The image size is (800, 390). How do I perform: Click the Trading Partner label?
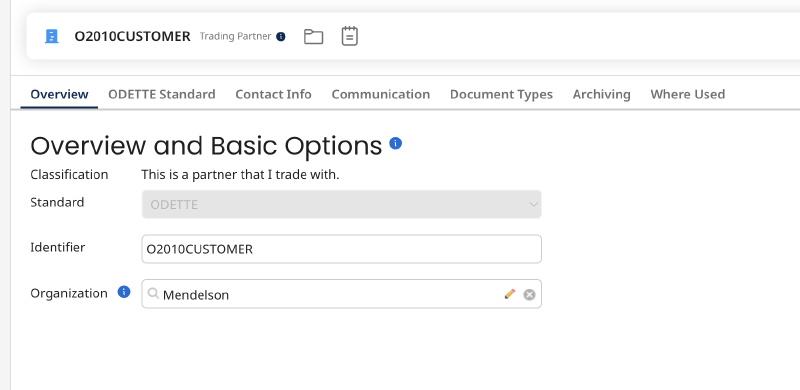[x=235, y=37]
